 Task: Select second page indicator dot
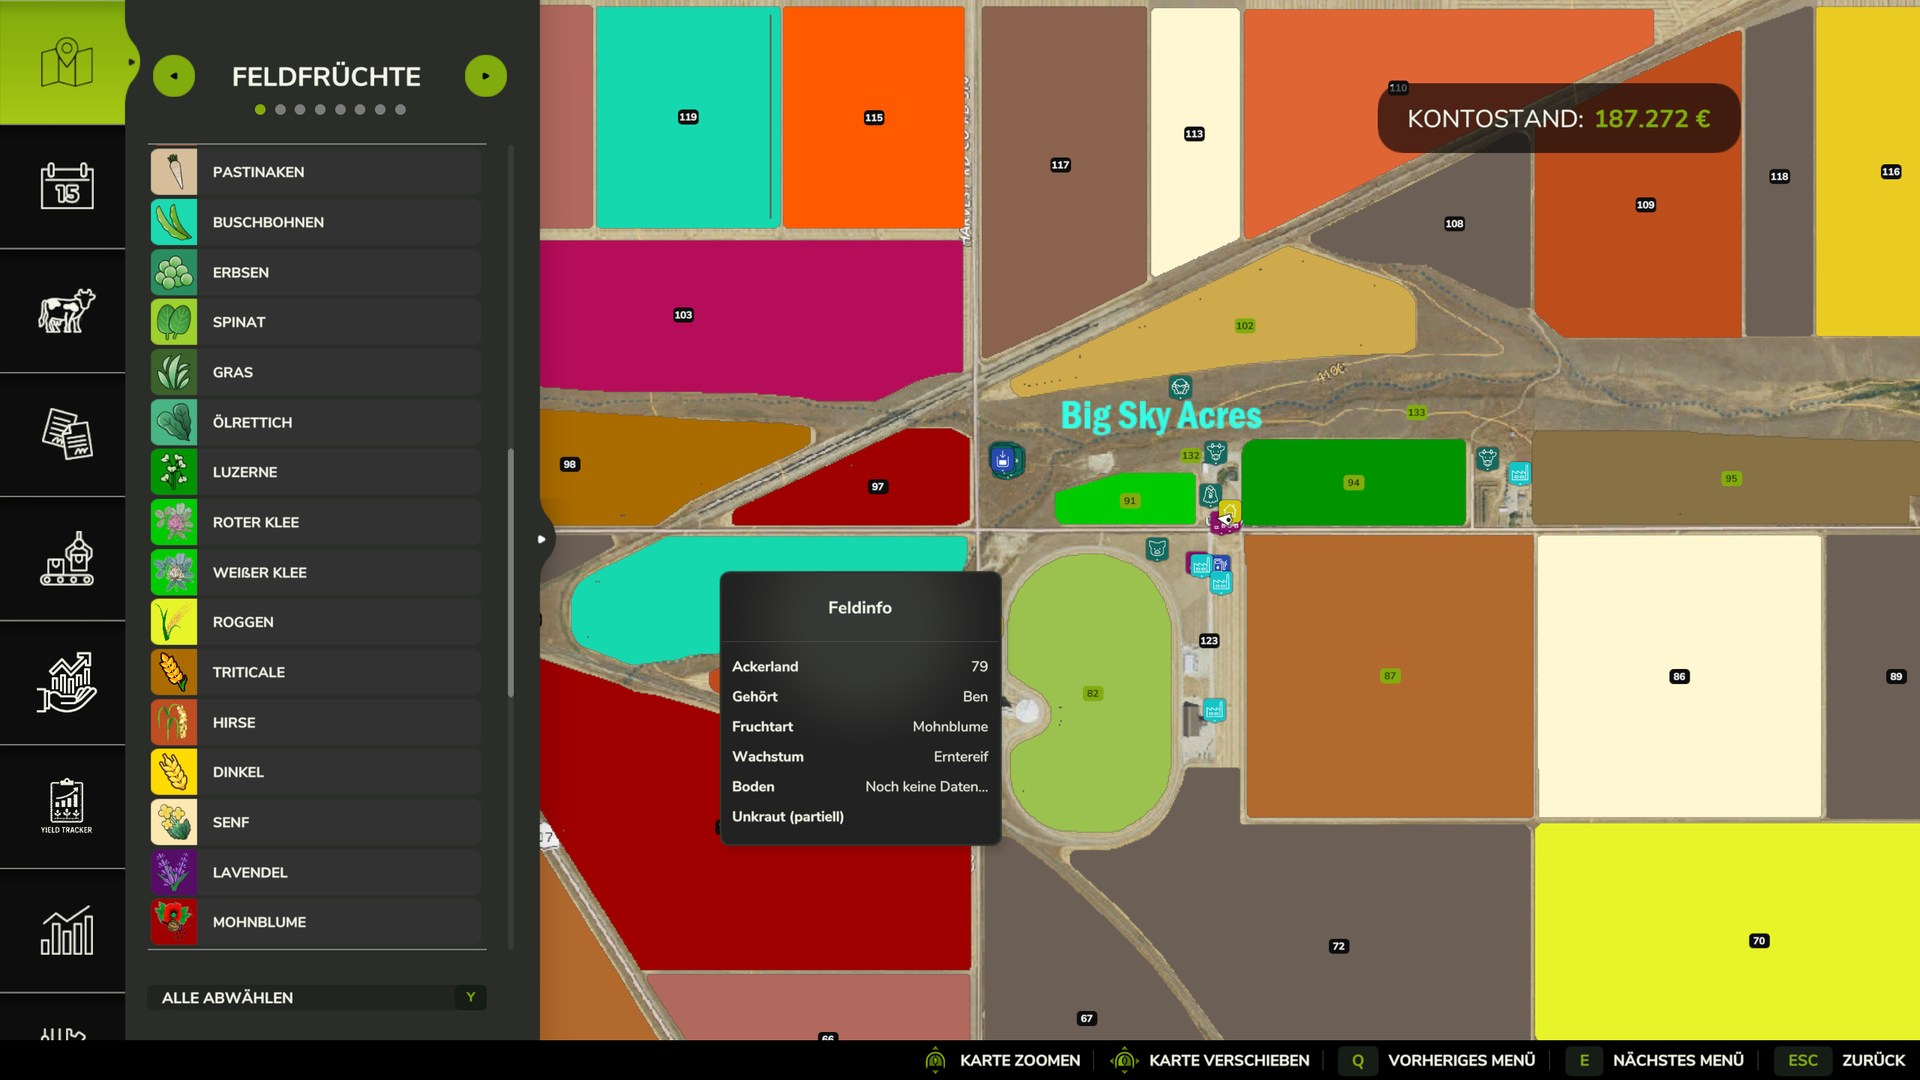click(x=280, y=110)
